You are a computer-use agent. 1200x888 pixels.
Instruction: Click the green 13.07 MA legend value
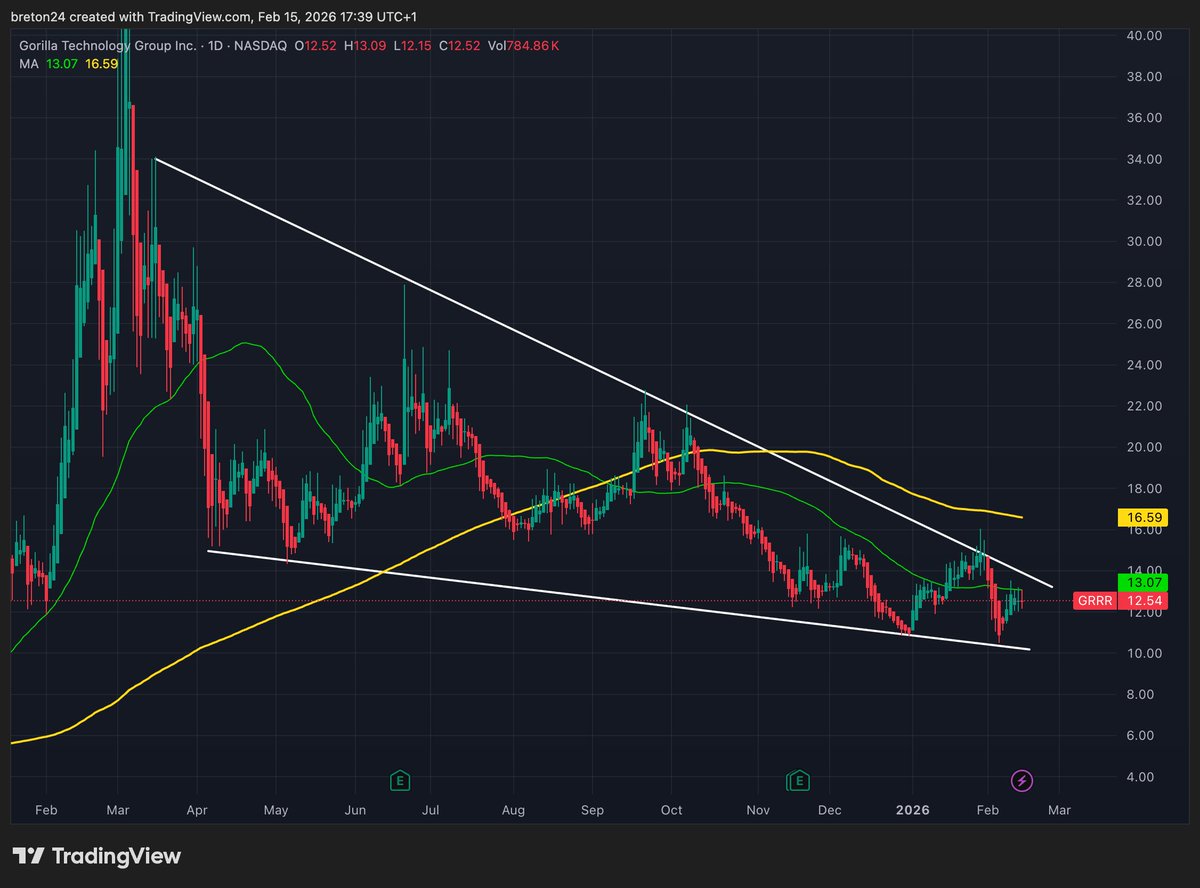pos(63,65)
